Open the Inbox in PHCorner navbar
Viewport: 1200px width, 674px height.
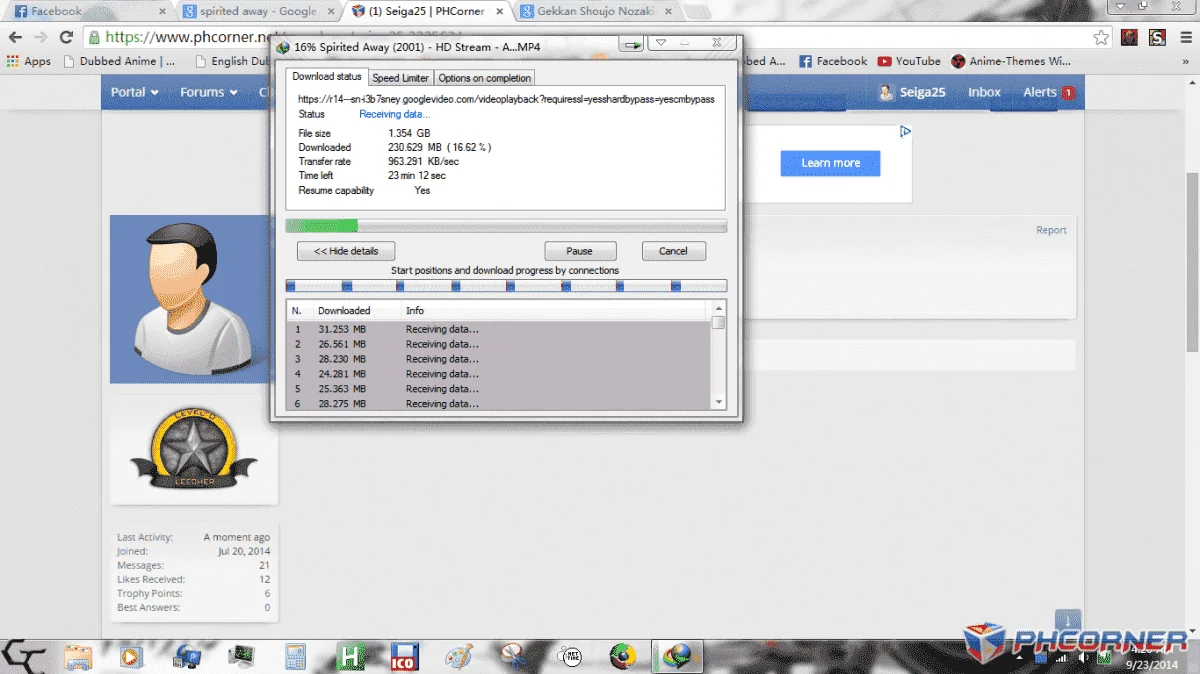click(x=984, y=92)
